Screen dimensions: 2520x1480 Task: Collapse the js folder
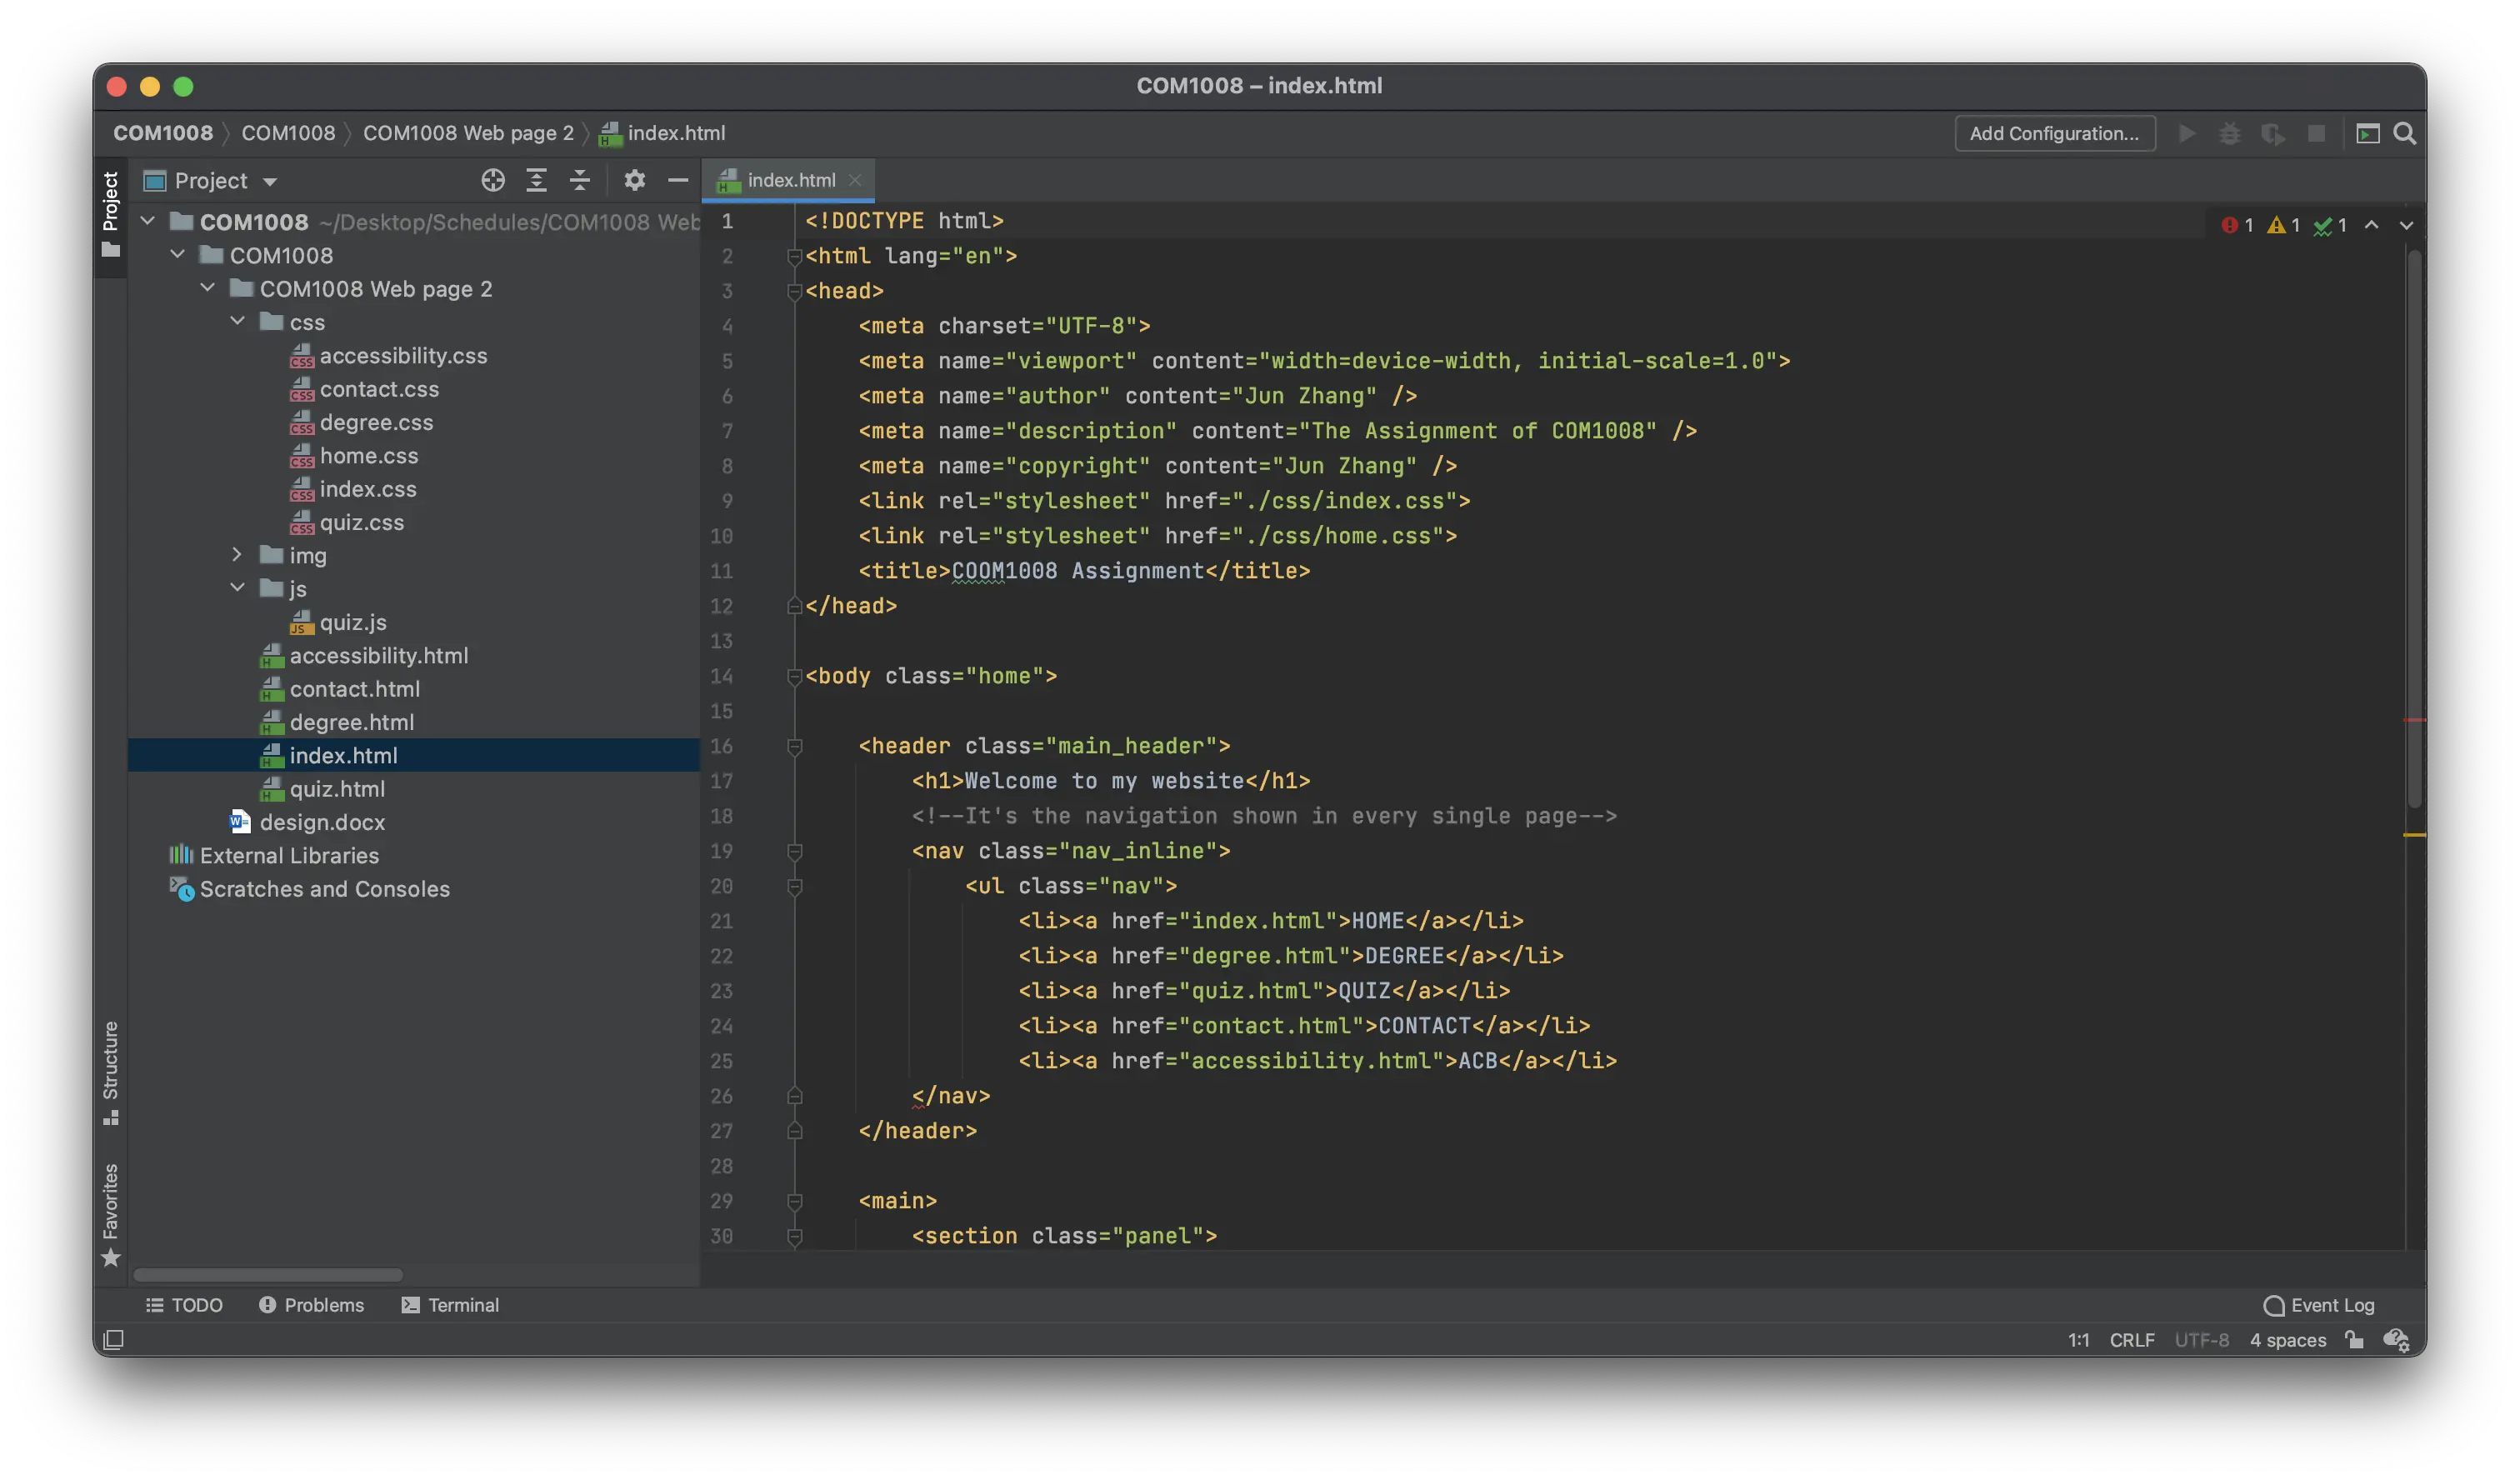[238, 587]
